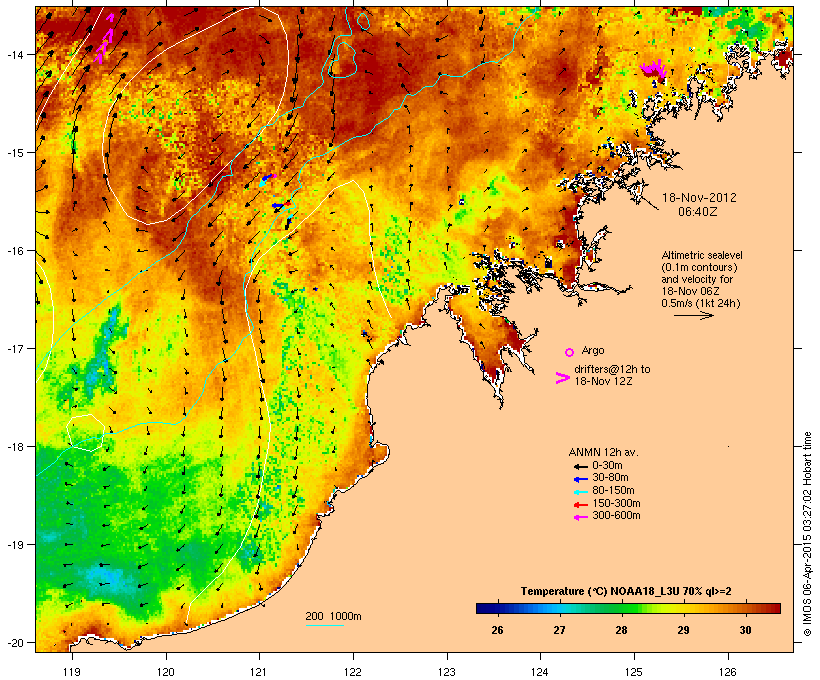The image size is (820, 680).
Task: Click the longitude axis label 122
Action: click(353, 672)
